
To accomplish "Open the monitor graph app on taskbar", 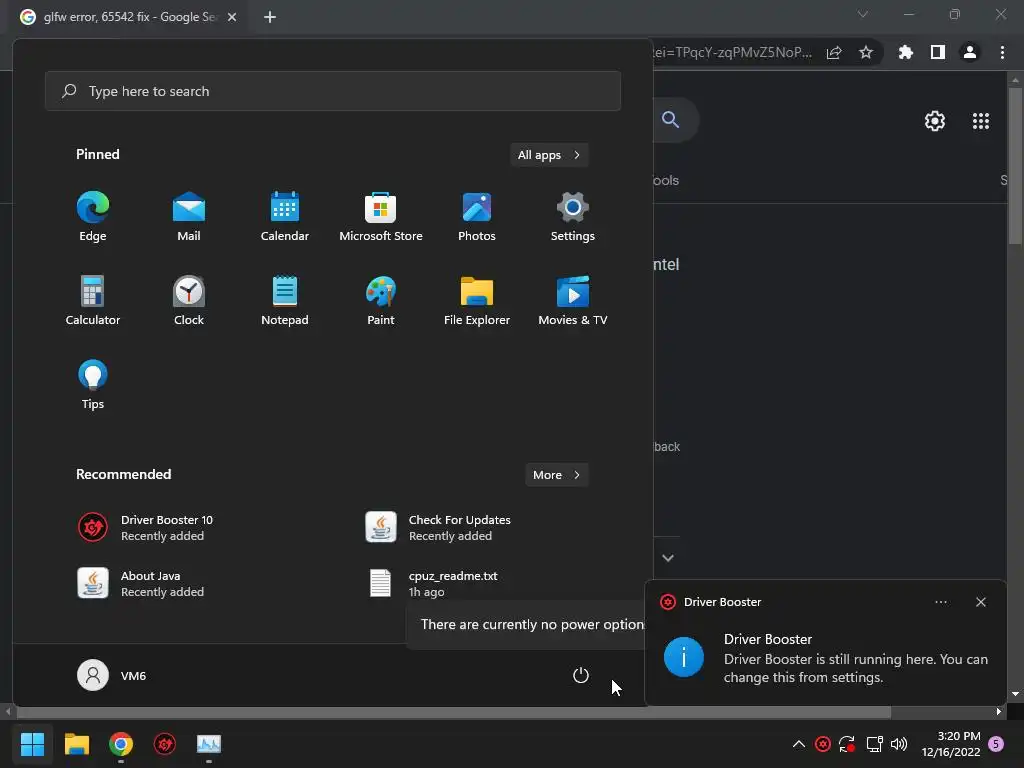I will (209, 744).
